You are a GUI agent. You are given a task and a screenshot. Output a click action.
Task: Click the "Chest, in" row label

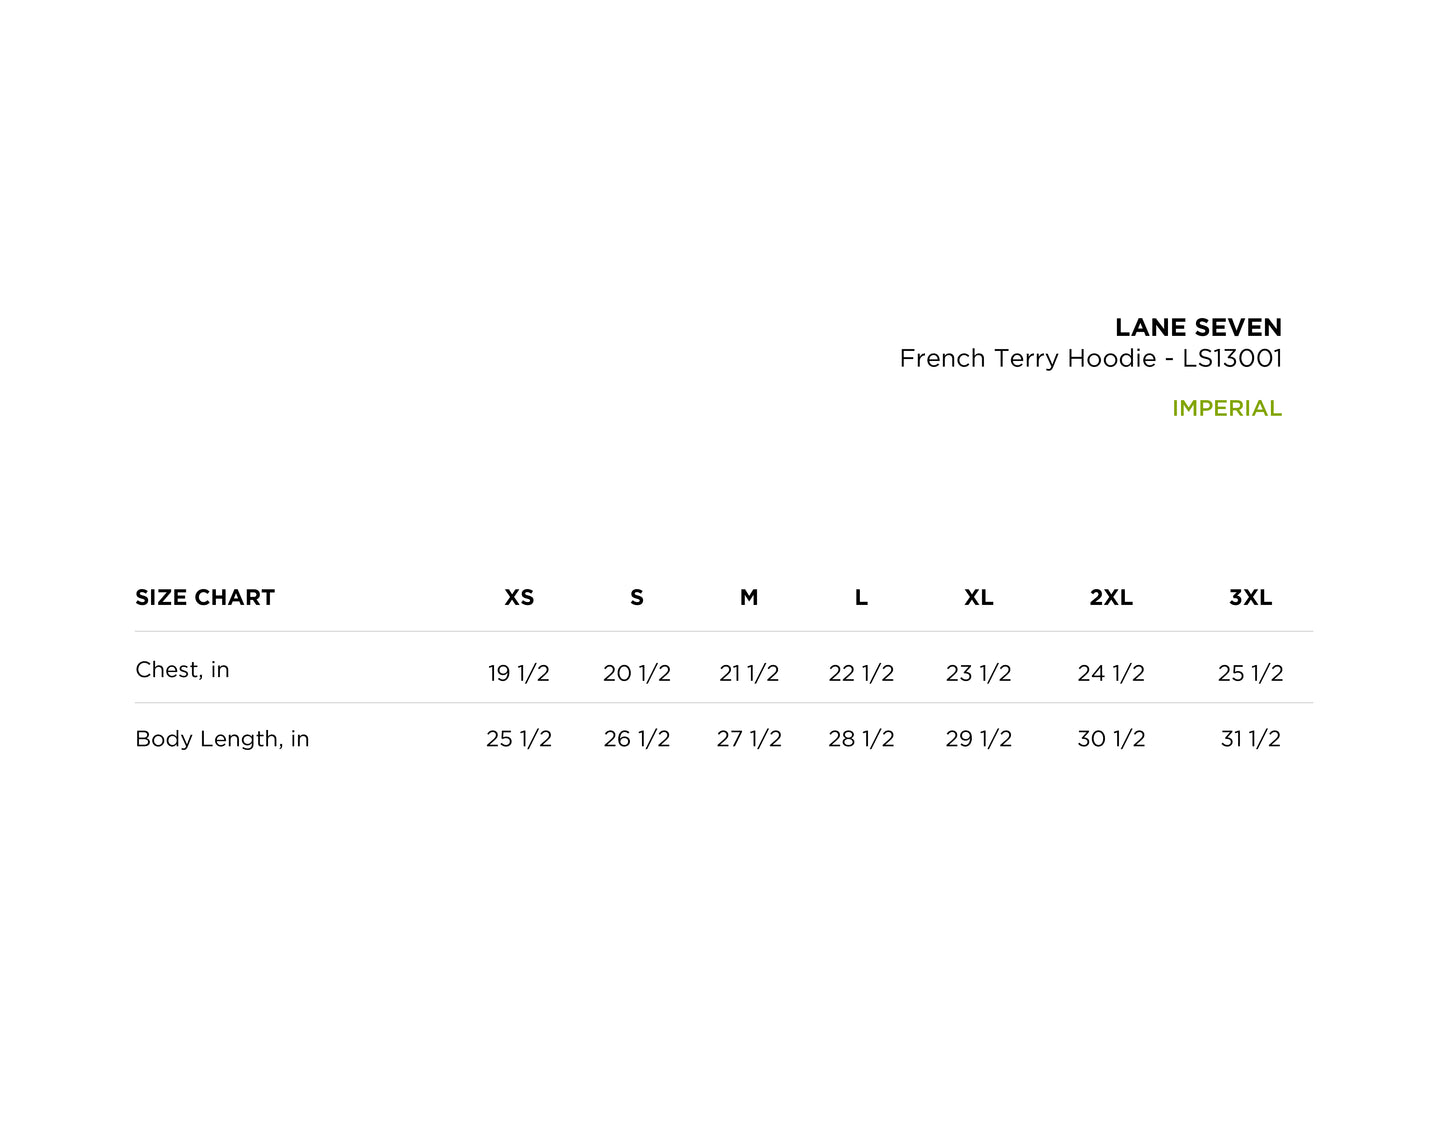tap(182, 670)
